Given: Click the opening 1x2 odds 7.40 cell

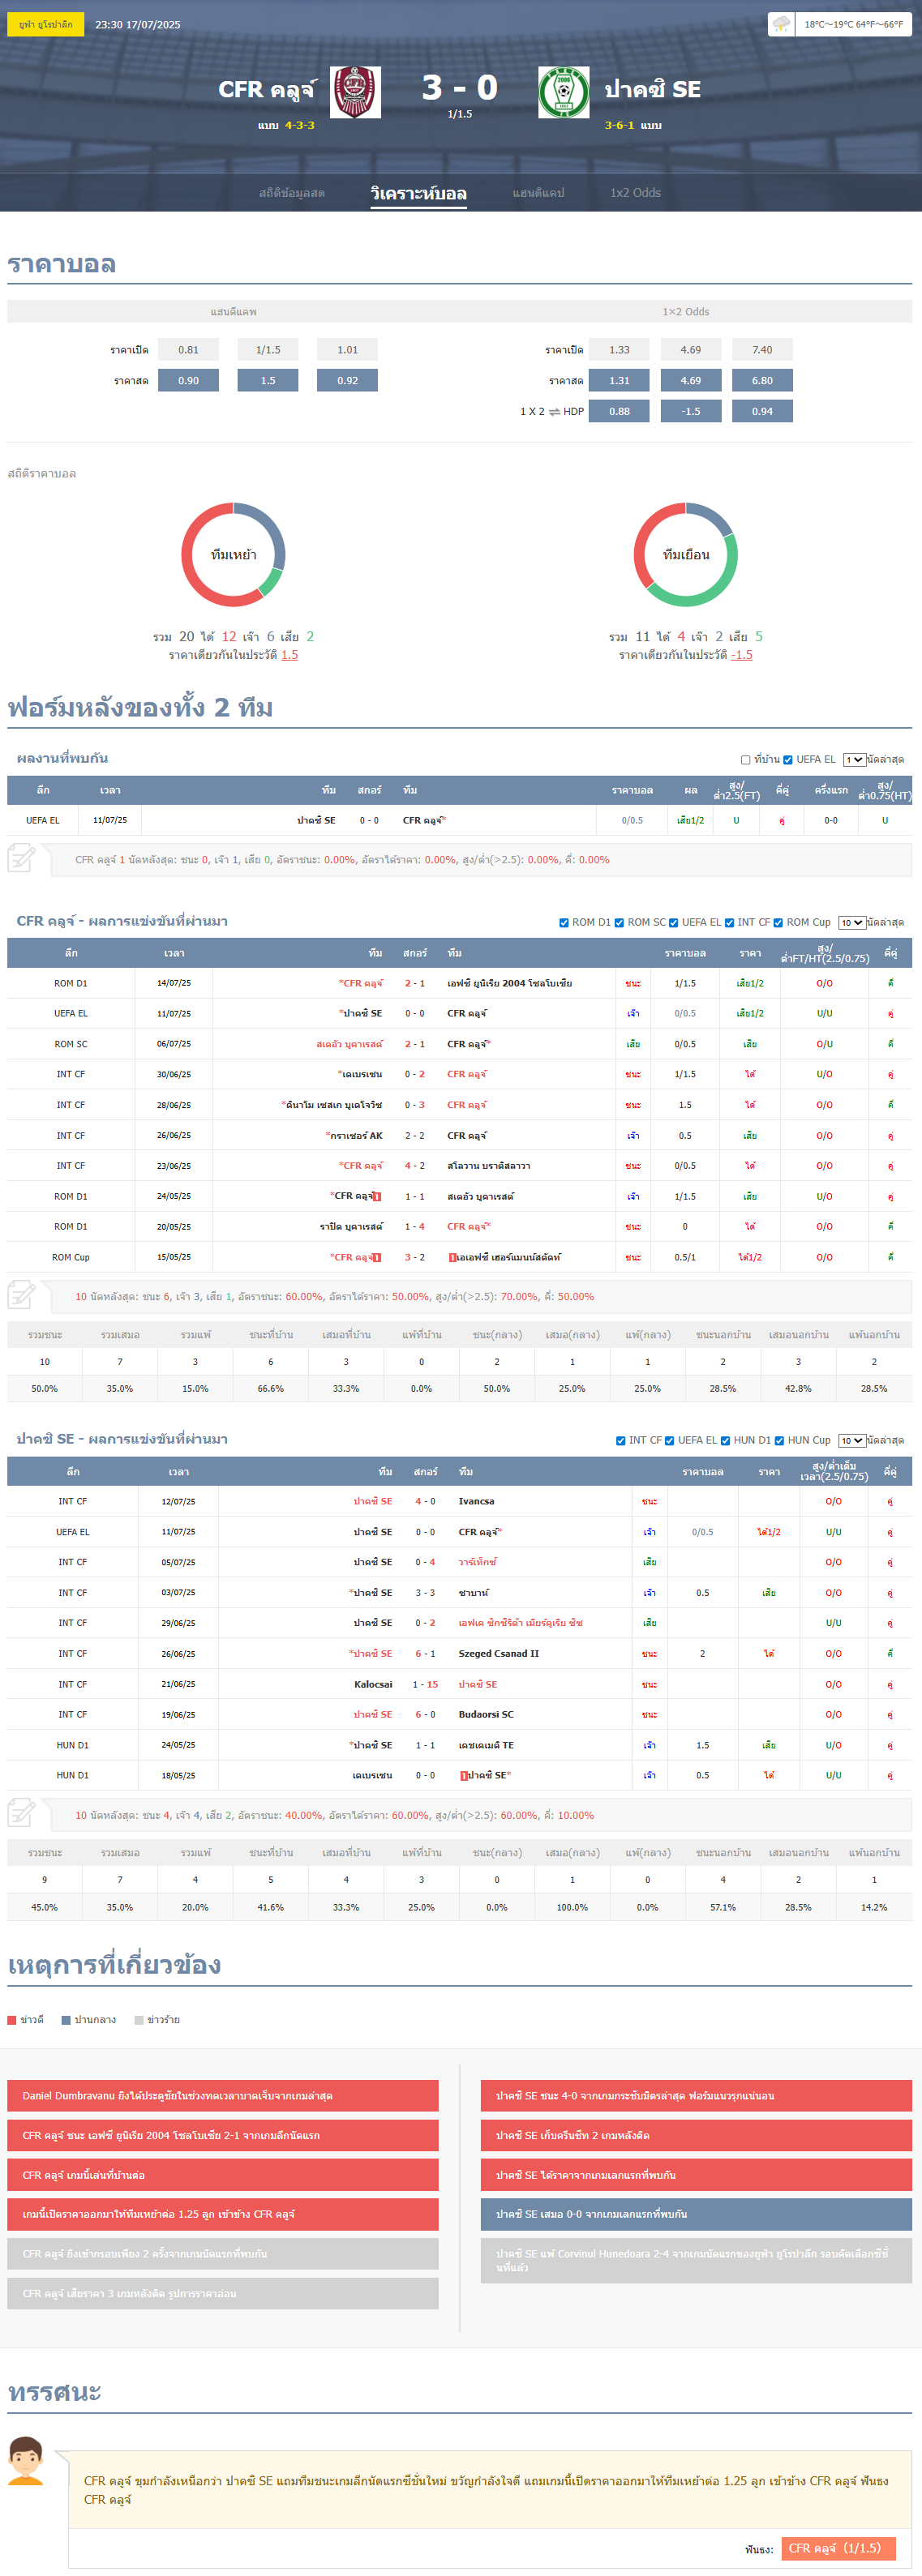Looking at the screenshot, I should (762, 350).
